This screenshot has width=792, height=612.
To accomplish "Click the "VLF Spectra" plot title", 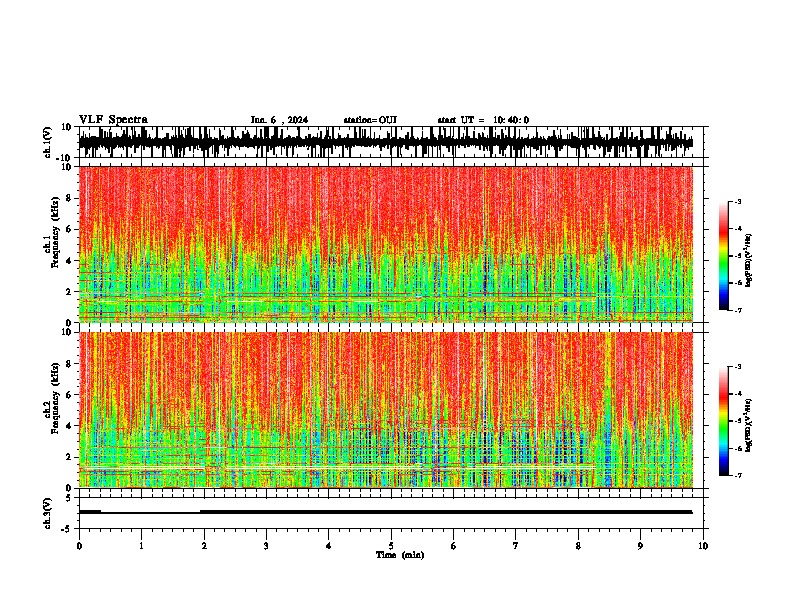I will pos(113,120).
